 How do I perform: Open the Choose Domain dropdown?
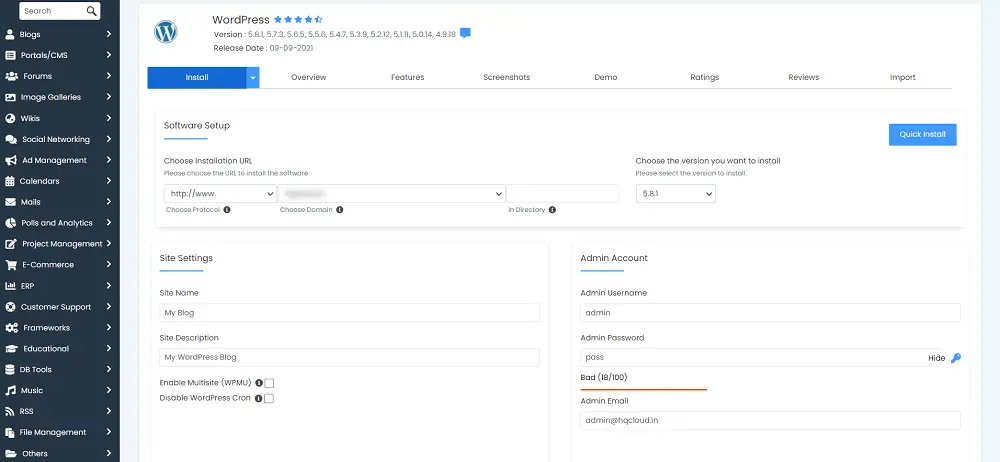(392, 194)
